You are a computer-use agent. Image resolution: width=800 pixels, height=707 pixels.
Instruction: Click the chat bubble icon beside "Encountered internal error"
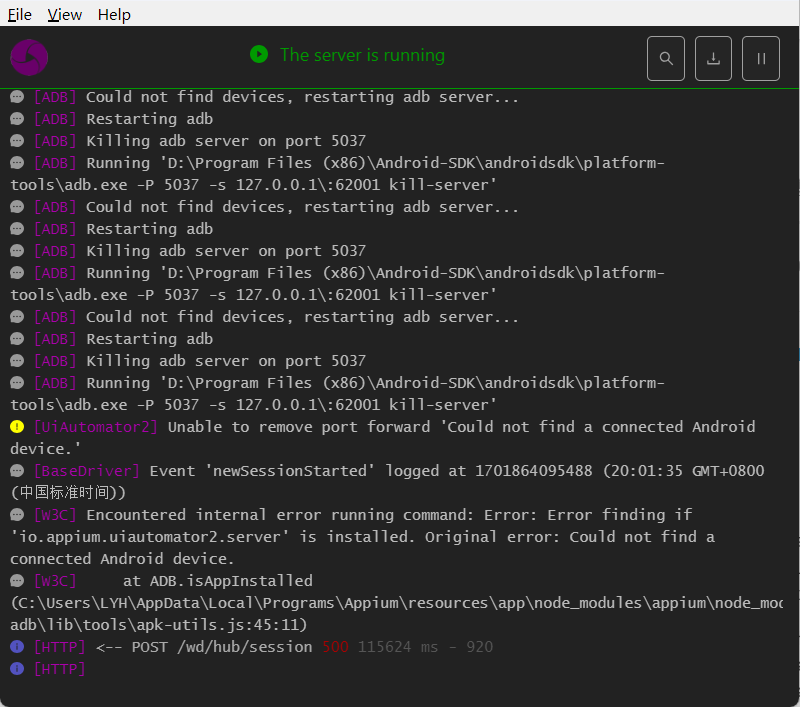pos(17,514)
